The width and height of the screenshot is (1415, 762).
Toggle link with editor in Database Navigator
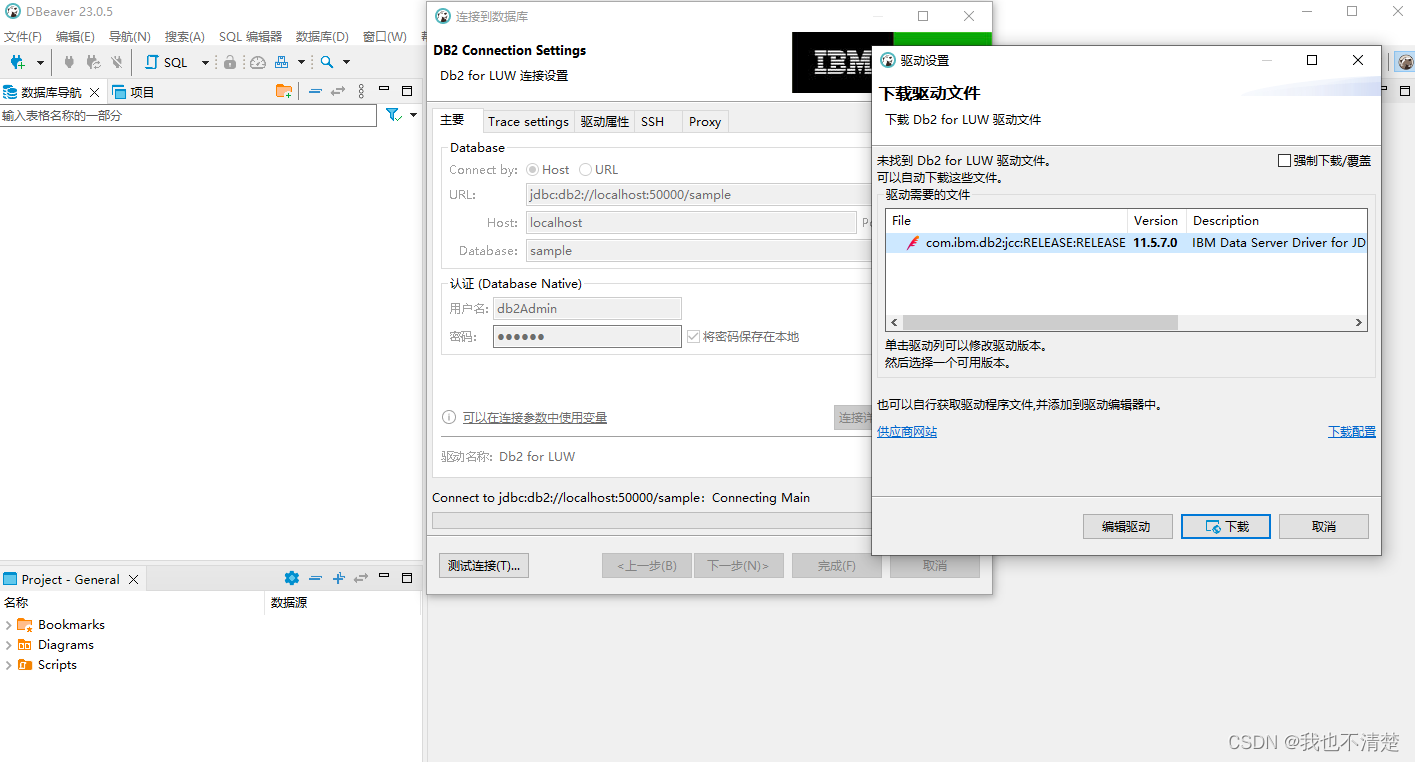point(338,91)
